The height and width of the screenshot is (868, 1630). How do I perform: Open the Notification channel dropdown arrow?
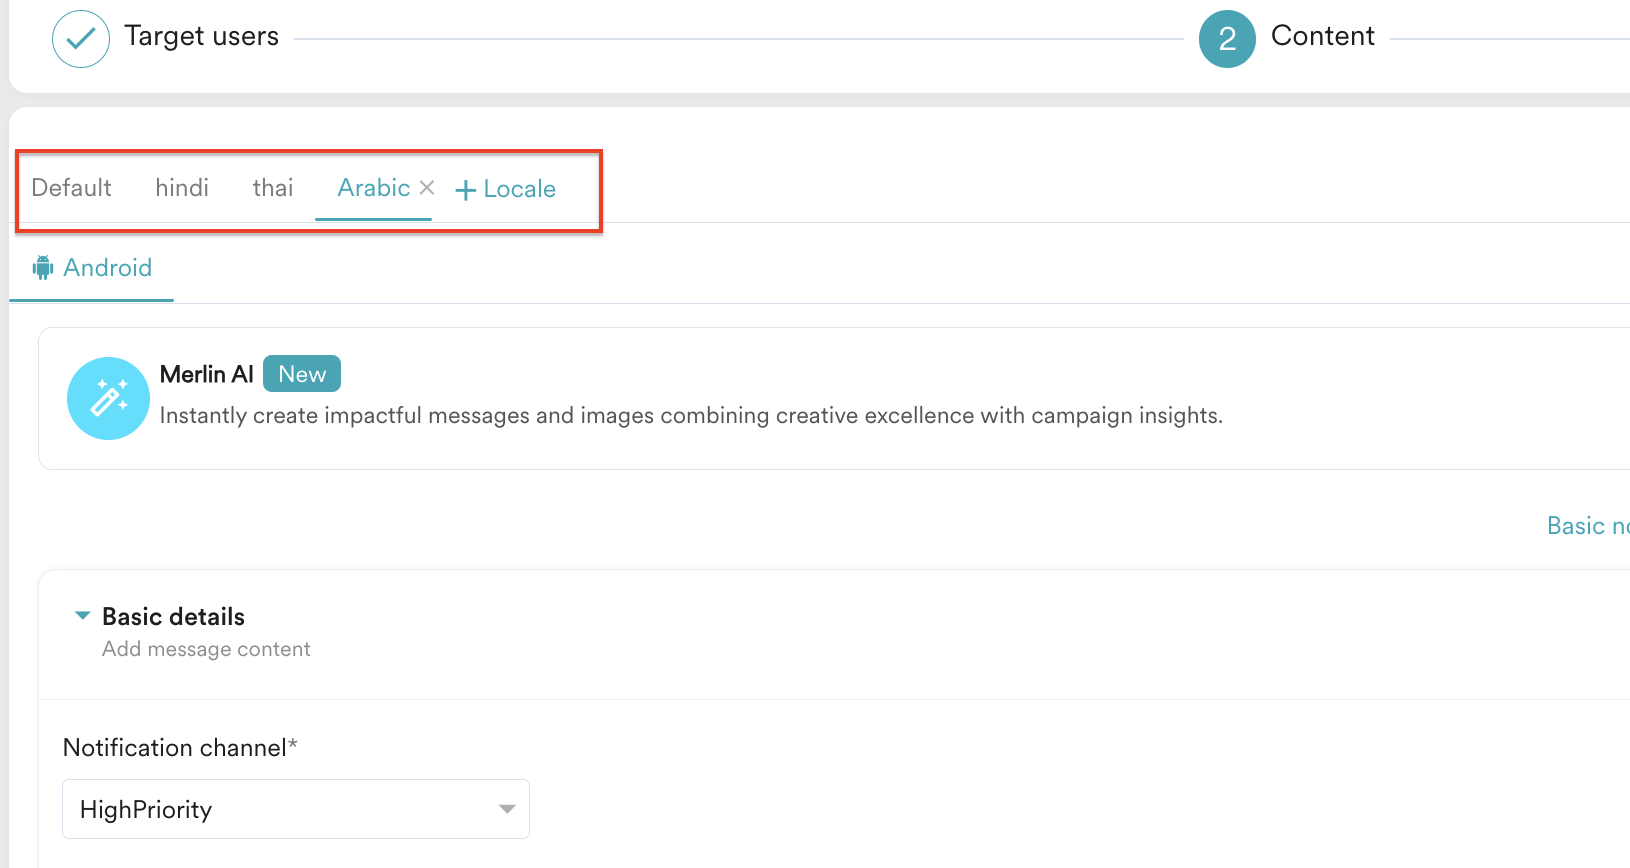(507, 809)
